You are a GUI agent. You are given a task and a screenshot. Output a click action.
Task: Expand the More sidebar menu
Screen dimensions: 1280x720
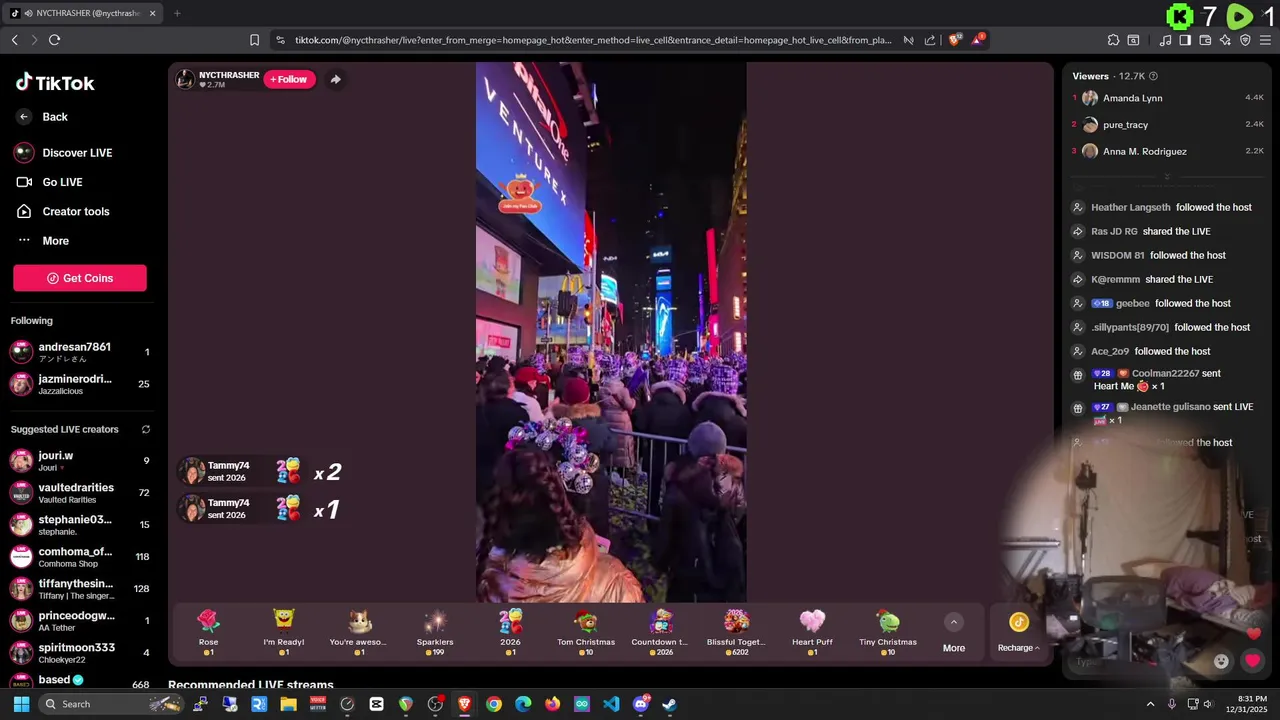click(x=44, y=241)
